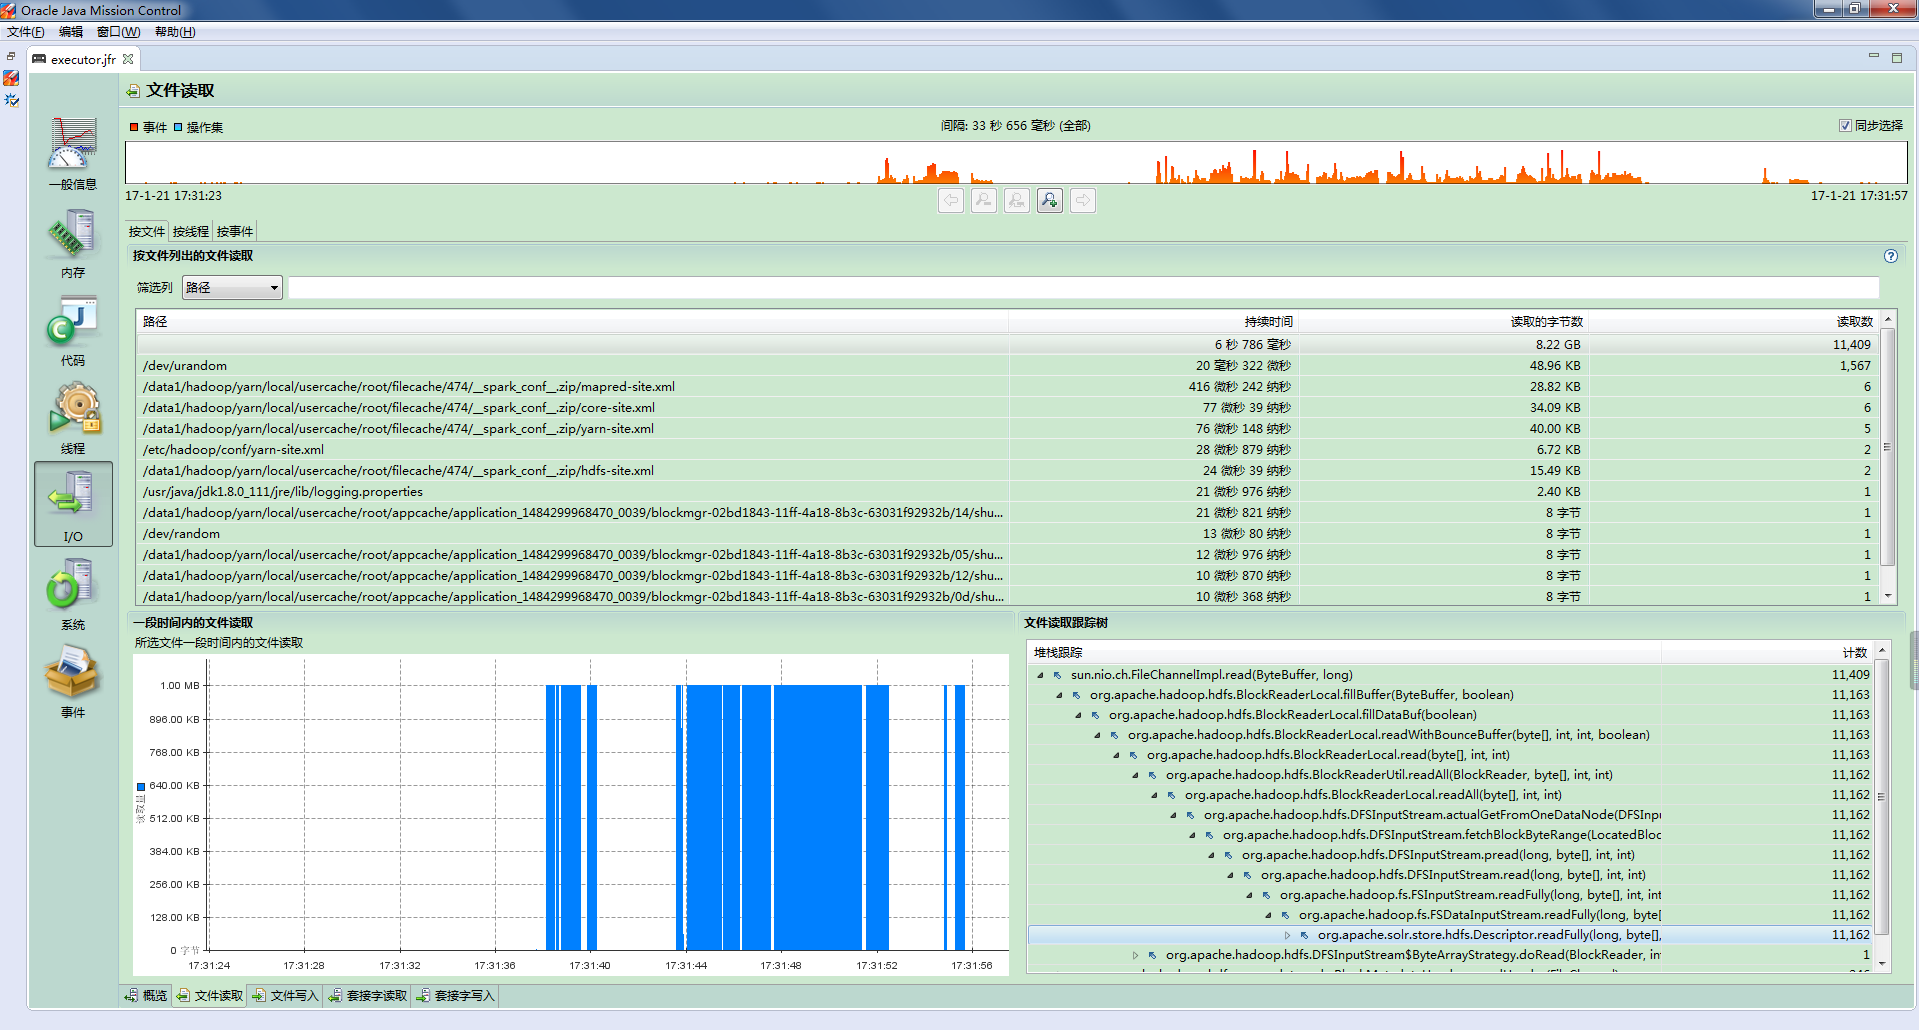This screenshot has height=1030, width=1919.
Task: Switch to the 按线程 tab
Action: tap(190, 232)
